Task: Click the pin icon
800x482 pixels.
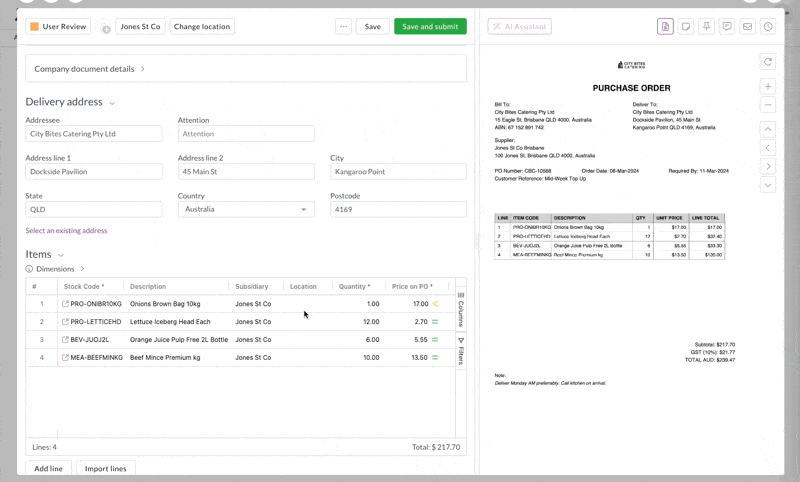Action: pos(706,27)
